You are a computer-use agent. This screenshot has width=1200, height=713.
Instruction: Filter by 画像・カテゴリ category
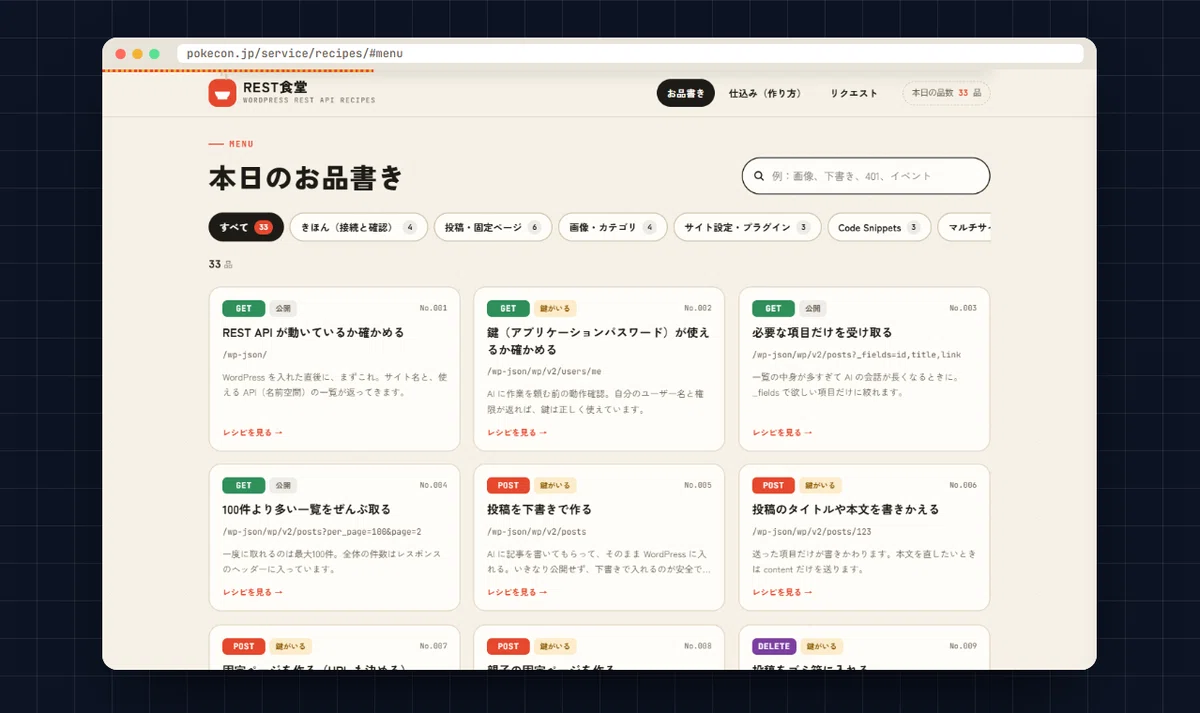tap(612, 227)
